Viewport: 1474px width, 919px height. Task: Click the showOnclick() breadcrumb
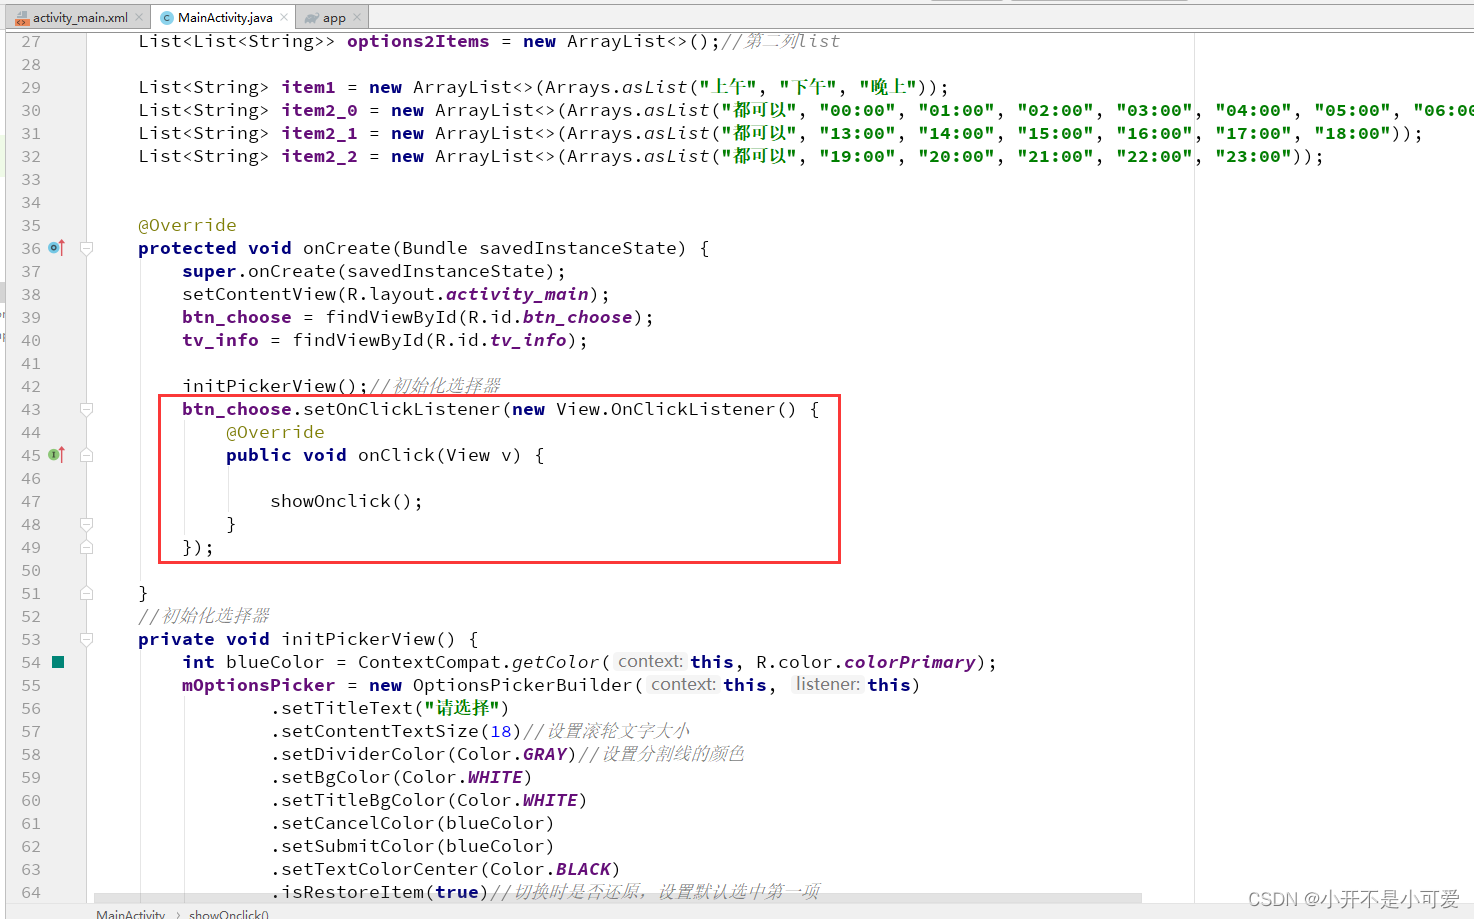coord(229,913)
